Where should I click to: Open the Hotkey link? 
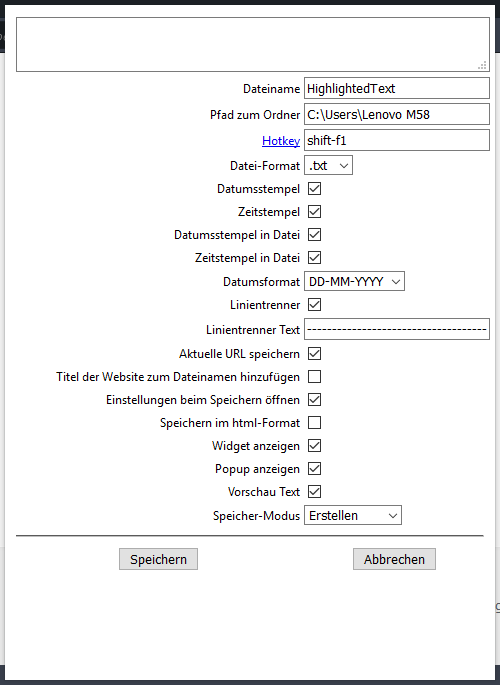click(x=281, y=141)
